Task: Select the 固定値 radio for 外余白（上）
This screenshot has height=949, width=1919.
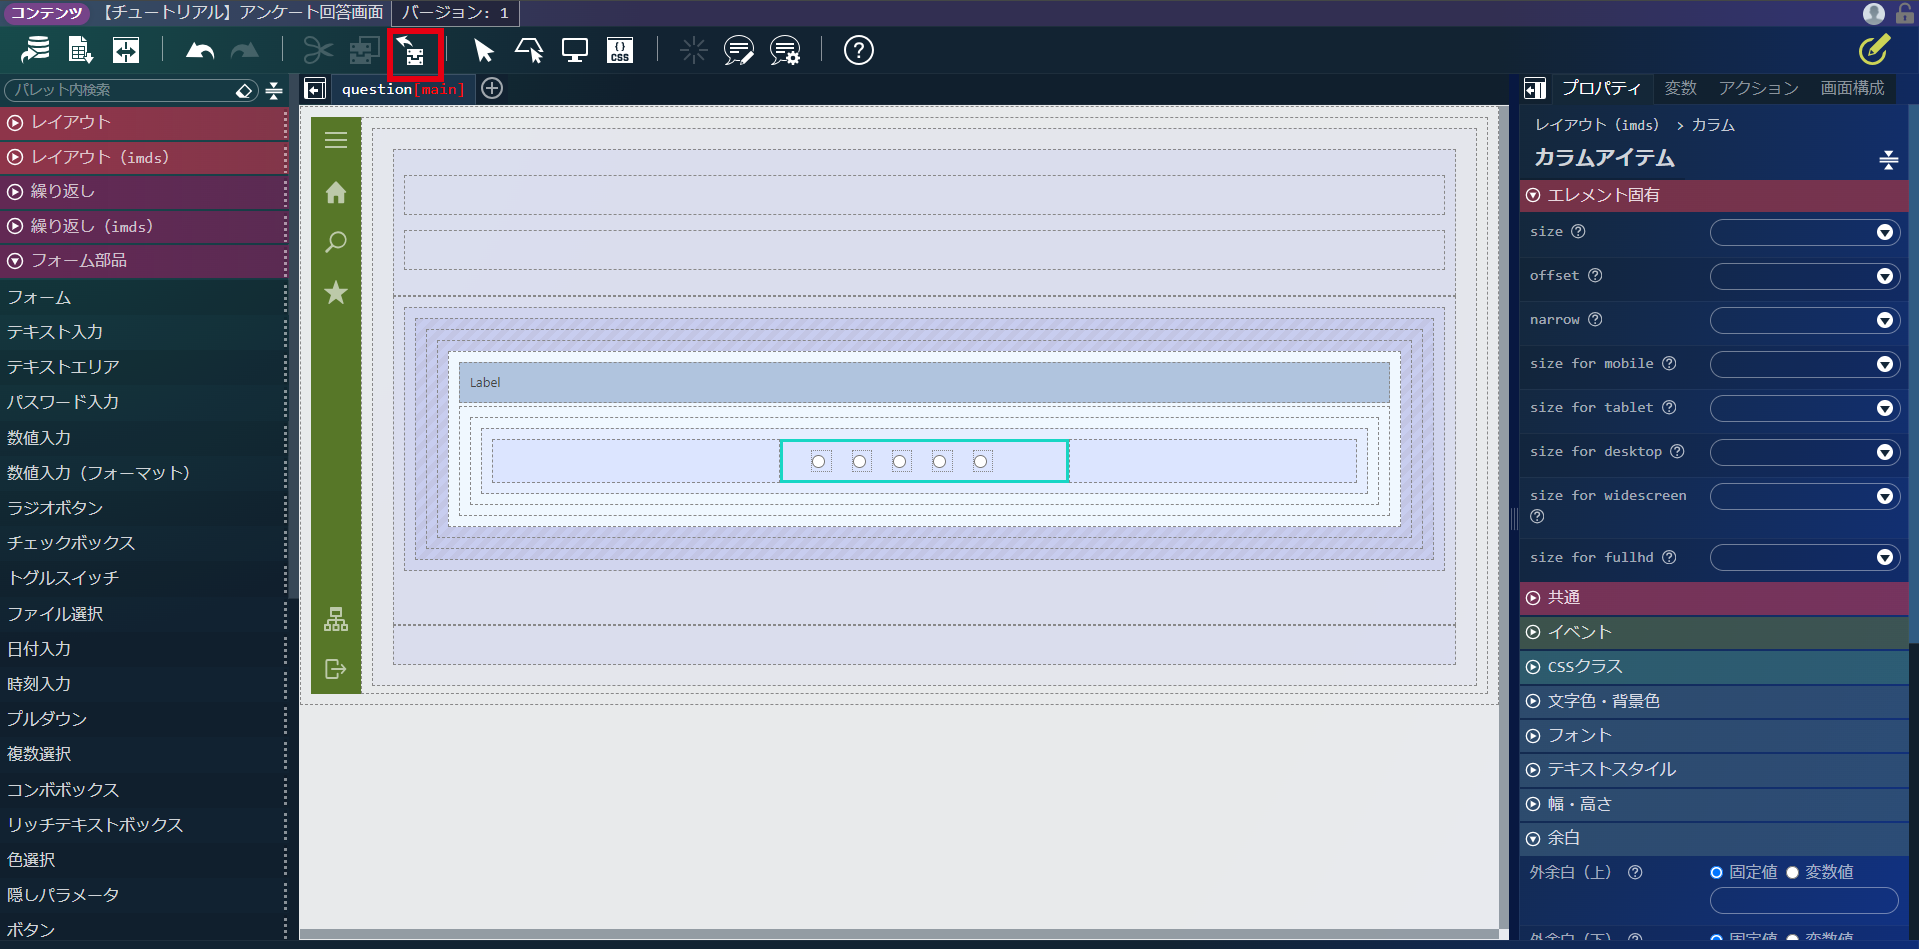Action: click(1717, 873)
